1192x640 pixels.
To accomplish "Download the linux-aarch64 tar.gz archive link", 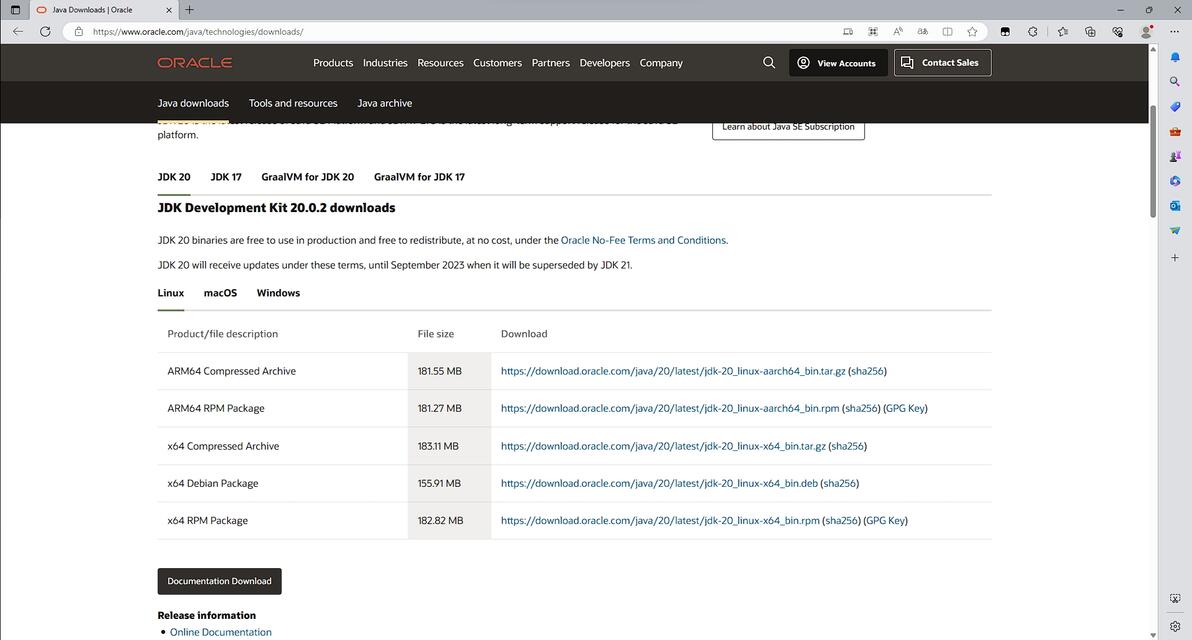I will (673, 371).
